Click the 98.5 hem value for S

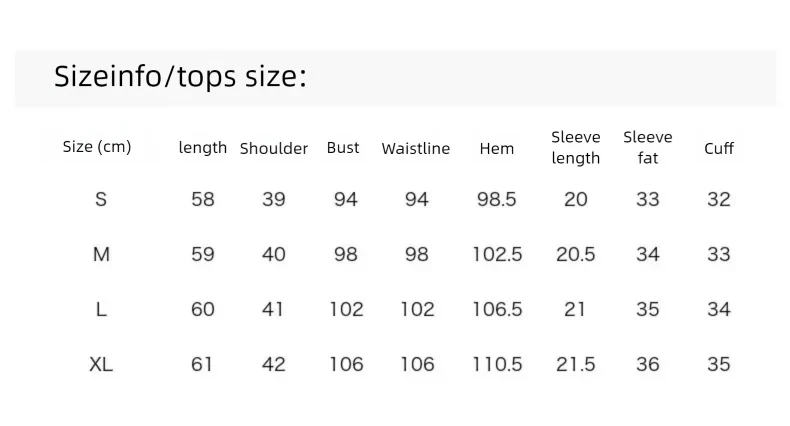pos(497,199)
